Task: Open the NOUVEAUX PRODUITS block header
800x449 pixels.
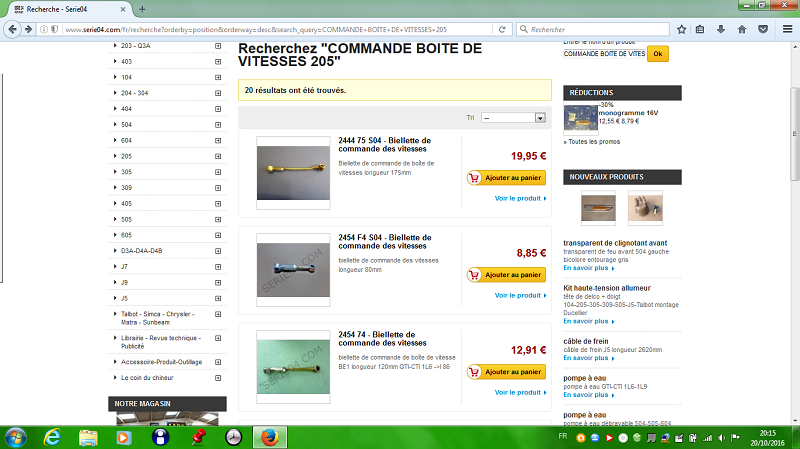Action: [622, 177]
